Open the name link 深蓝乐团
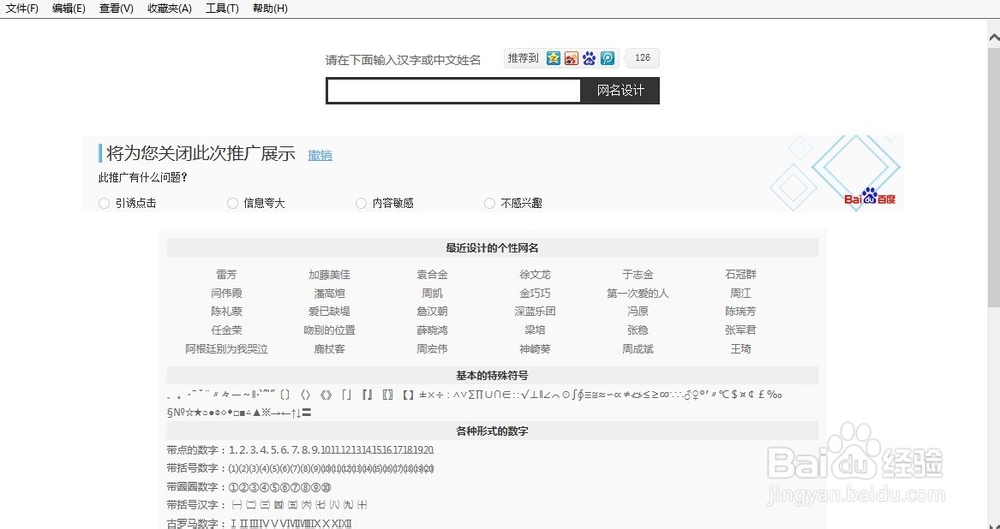The height and width of the screenshot is (529, 1000). (x=535, y=311)
